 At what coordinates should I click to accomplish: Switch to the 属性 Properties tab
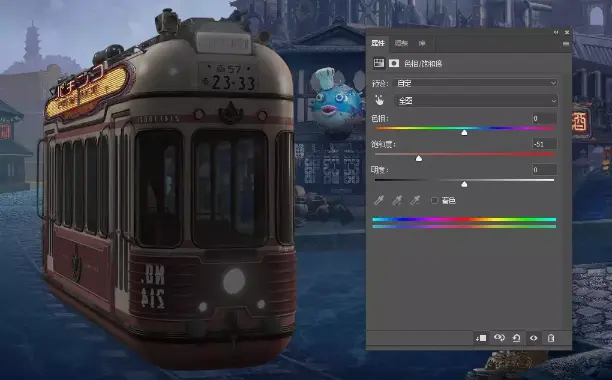(378, 43)
